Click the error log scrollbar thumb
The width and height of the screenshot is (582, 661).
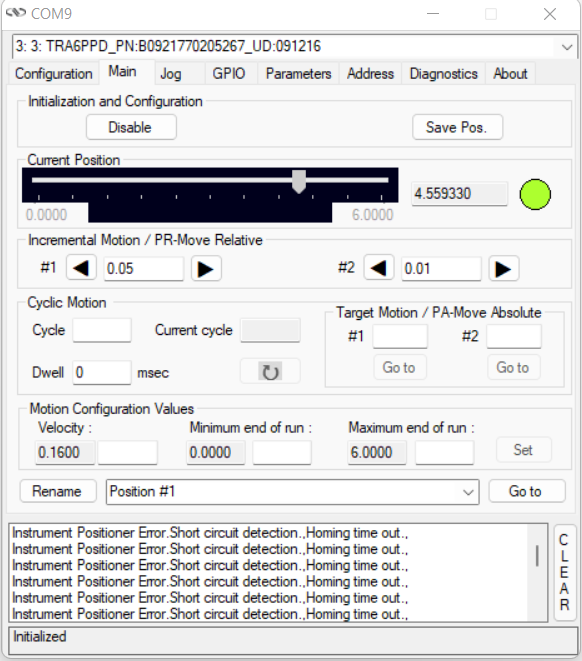pyautogui.click(x=537, y=556)
